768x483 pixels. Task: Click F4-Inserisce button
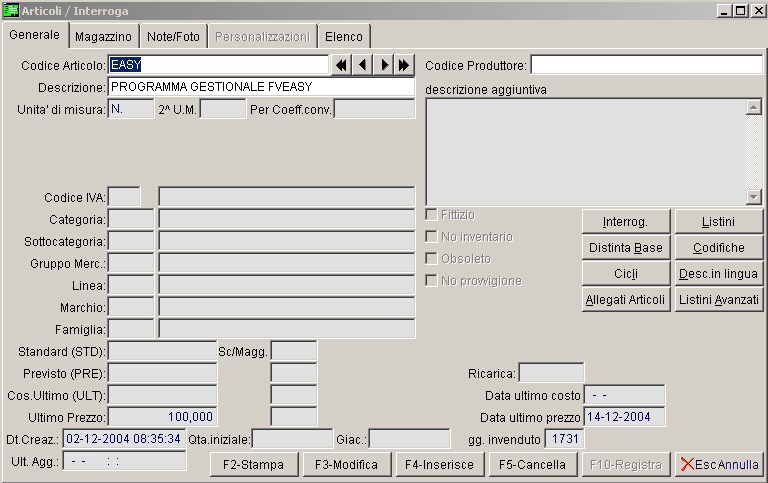coord(439,464)
